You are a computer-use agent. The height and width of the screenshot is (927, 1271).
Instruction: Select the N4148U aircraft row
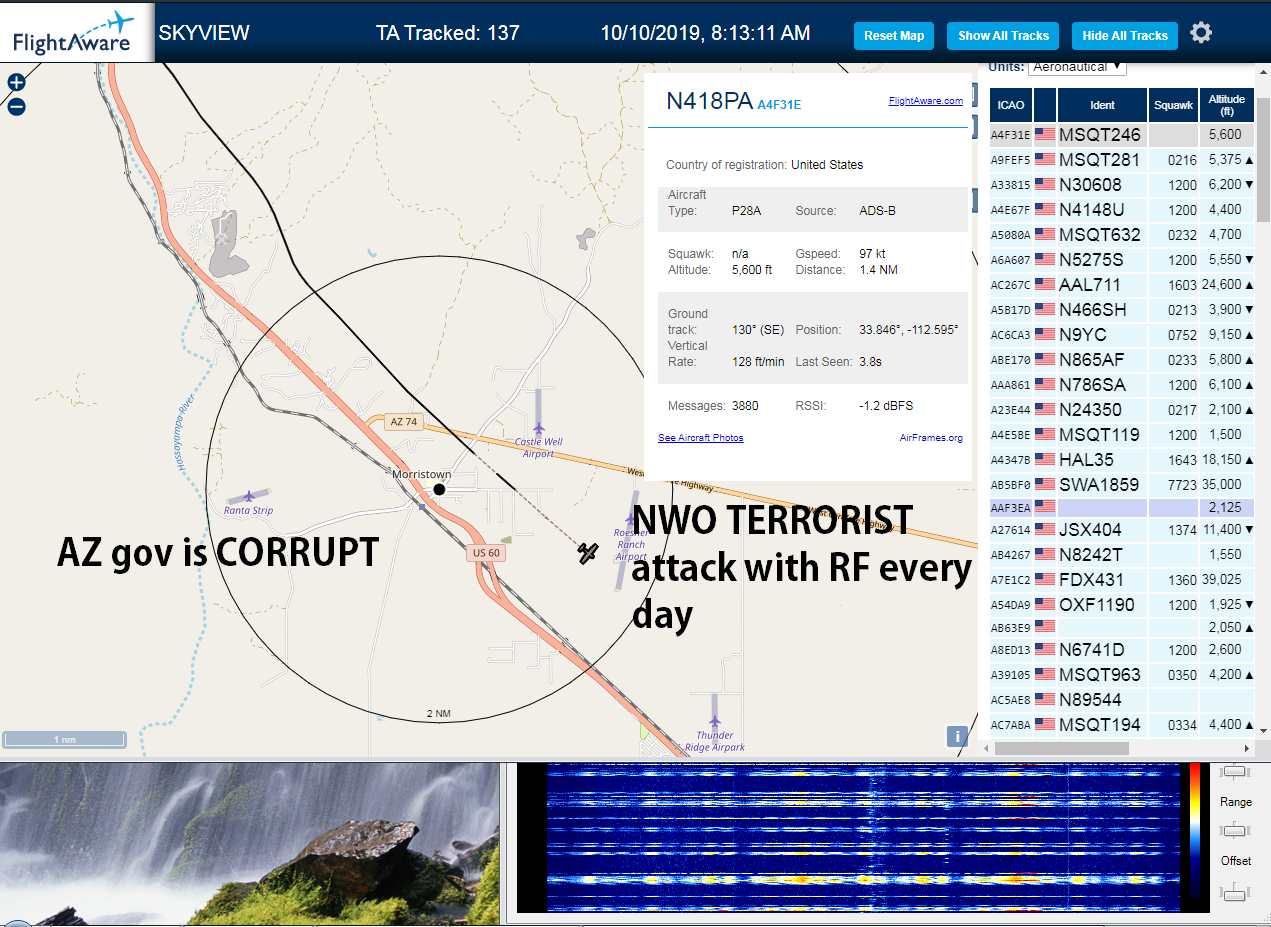point(1122,210)
